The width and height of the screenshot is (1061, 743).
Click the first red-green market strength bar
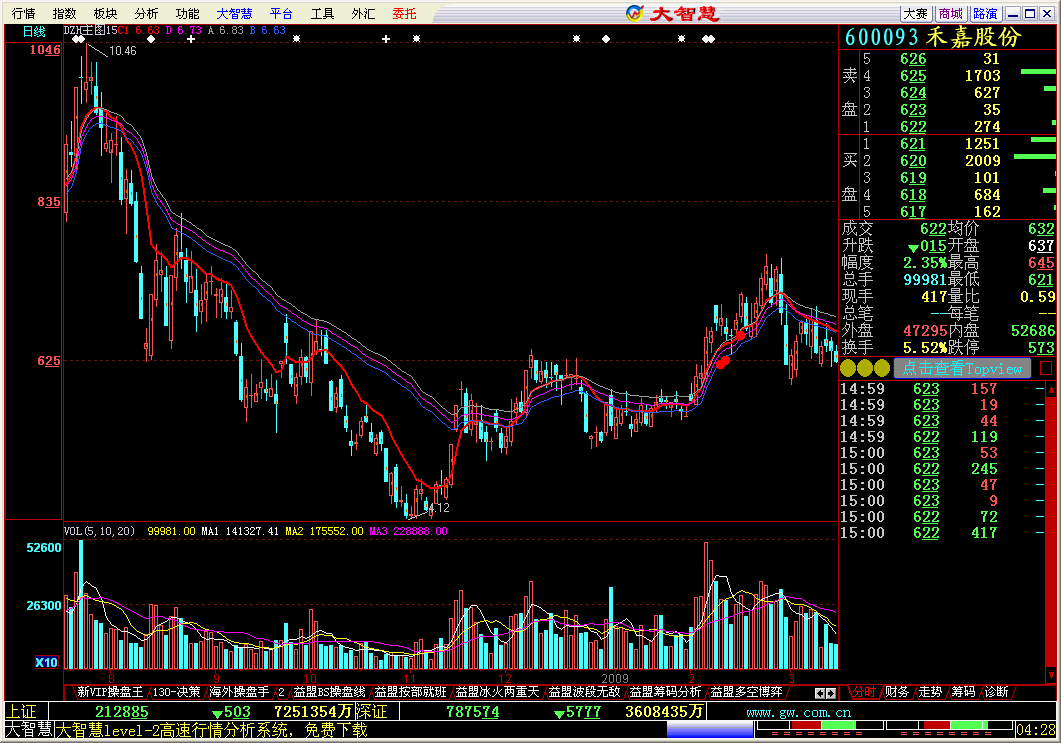coord(819,725)
